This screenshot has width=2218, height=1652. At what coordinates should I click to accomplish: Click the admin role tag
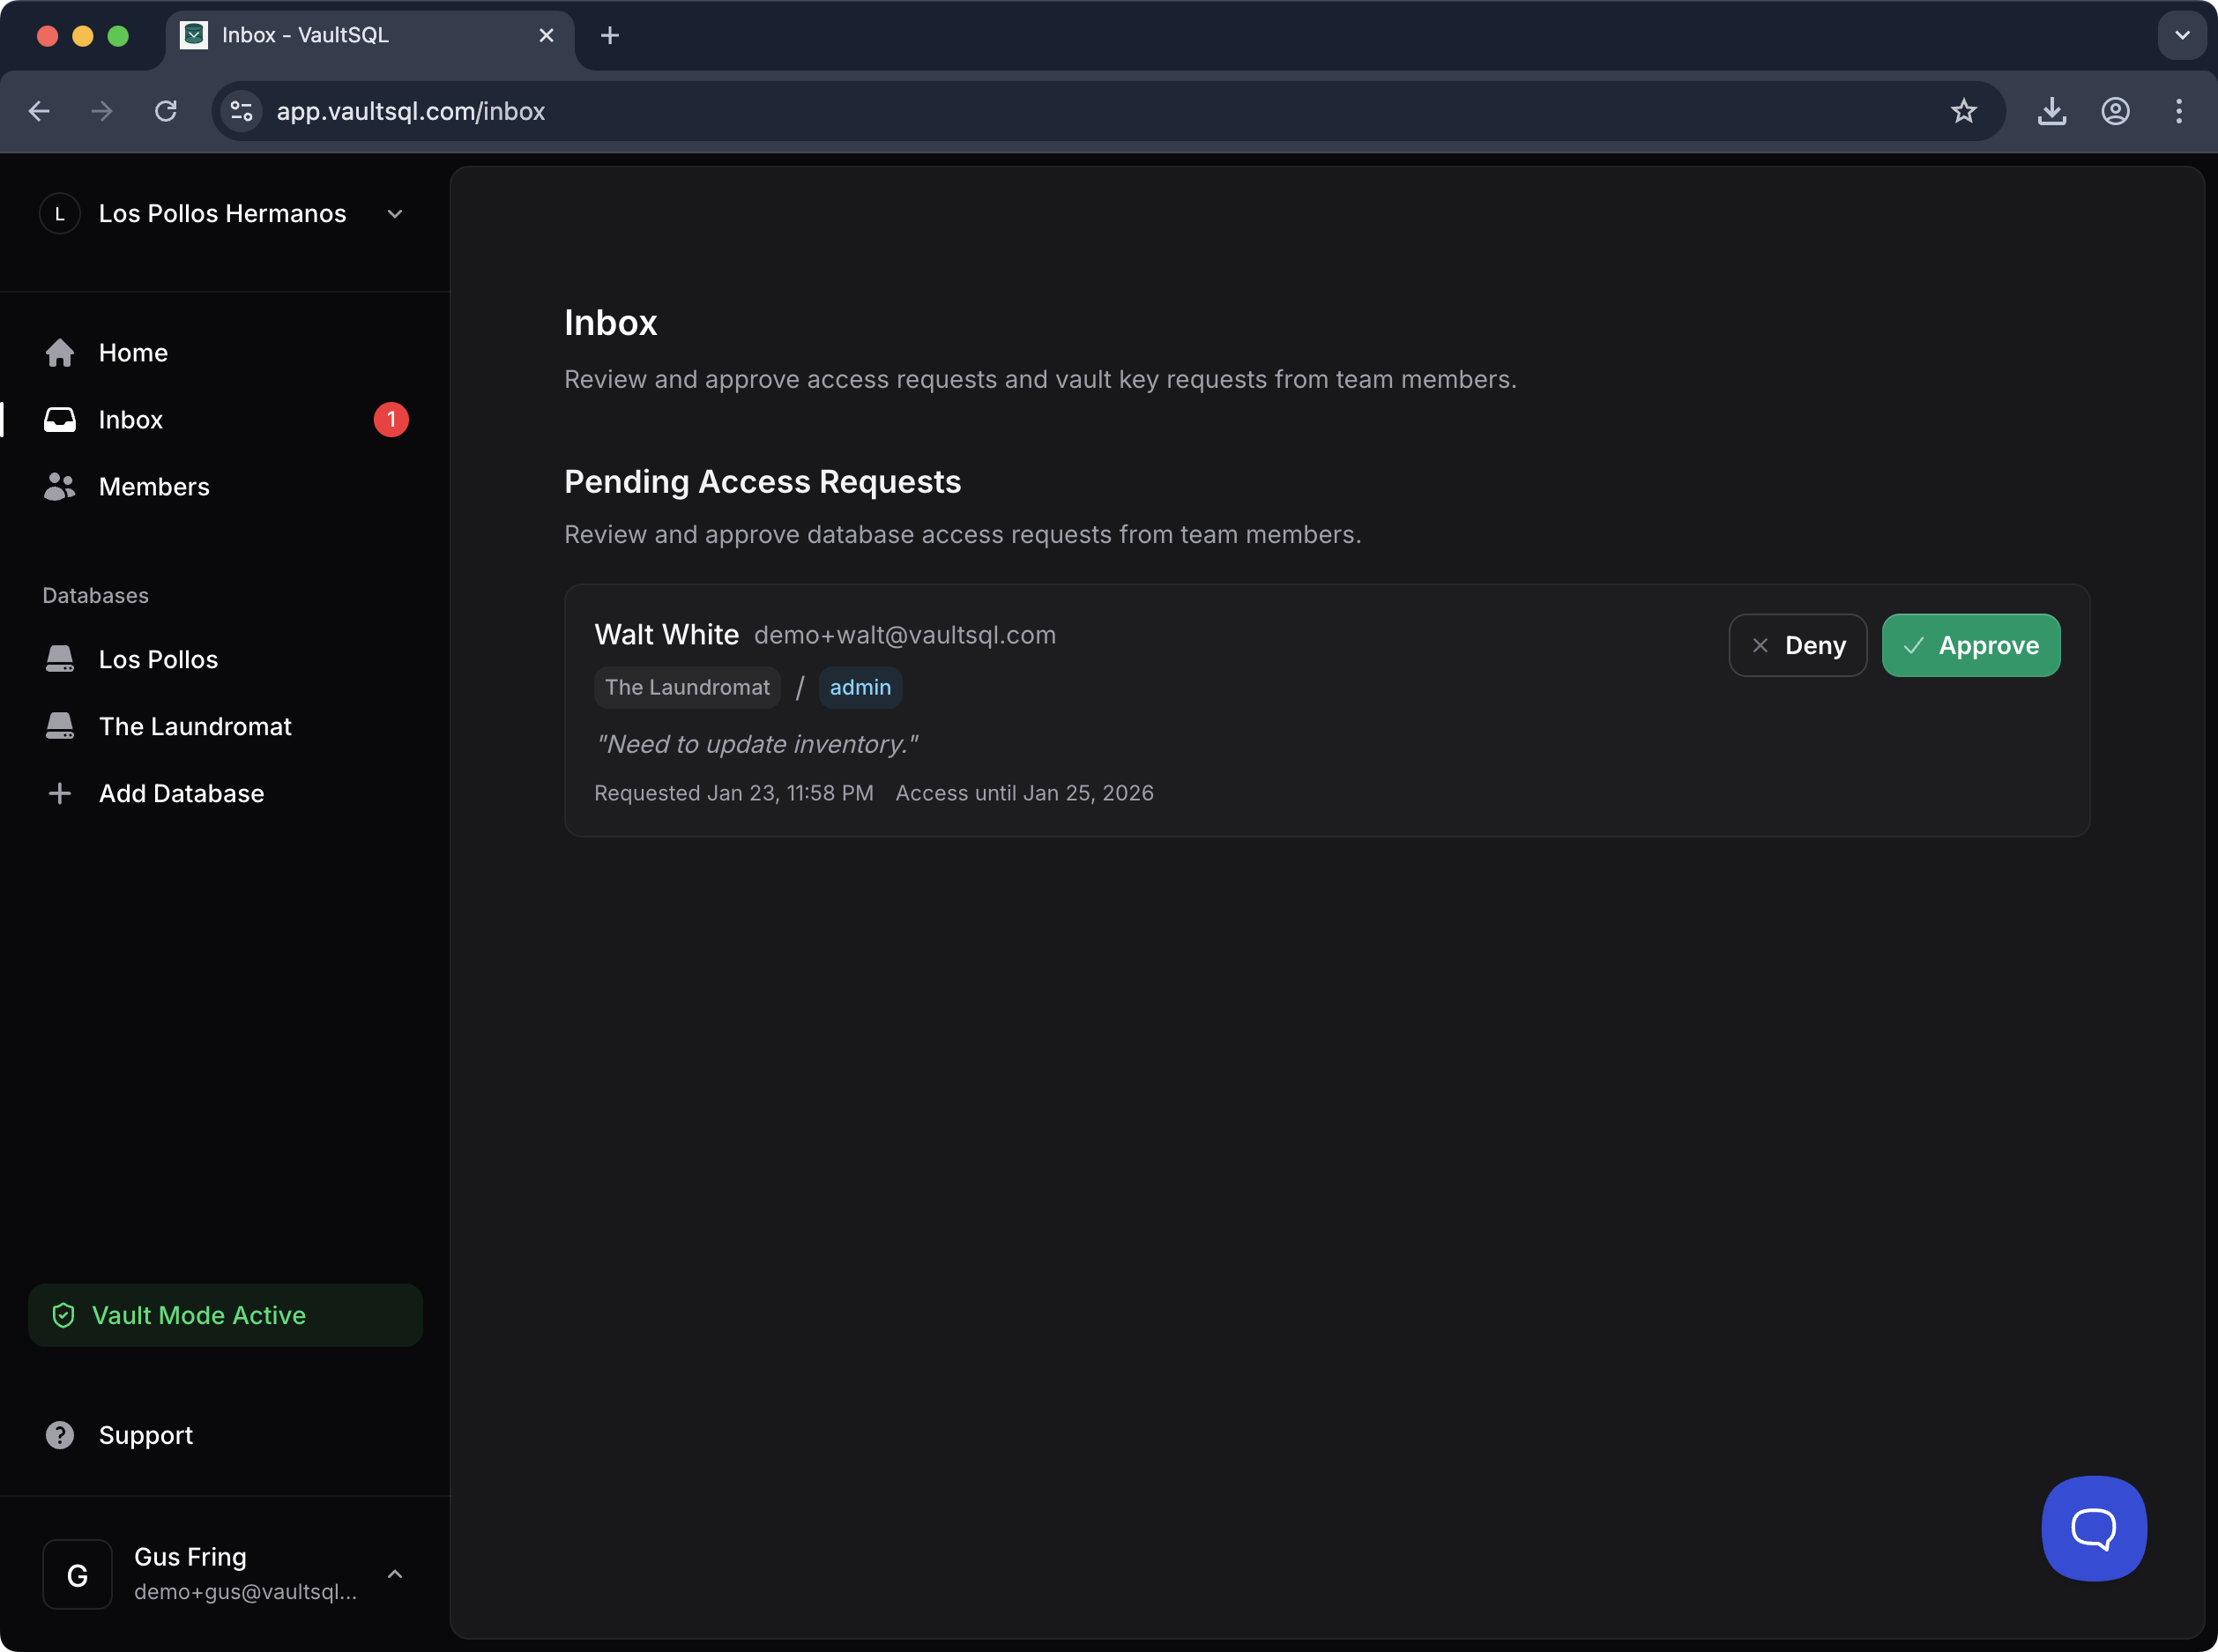860,687
